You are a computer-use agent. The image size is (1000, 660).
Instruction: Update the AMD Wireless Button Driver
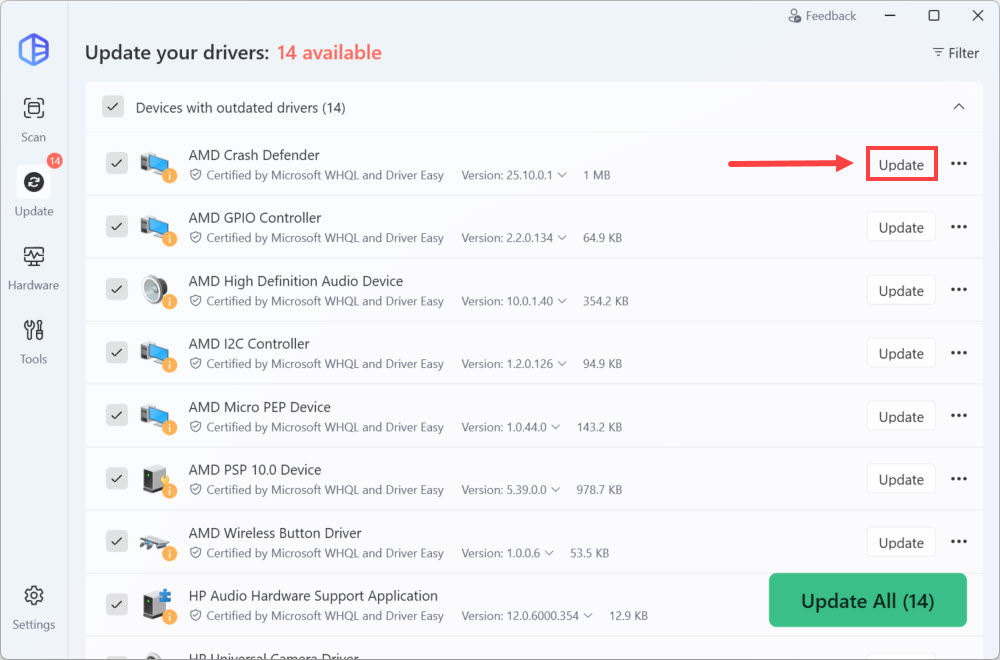[900, 542]
